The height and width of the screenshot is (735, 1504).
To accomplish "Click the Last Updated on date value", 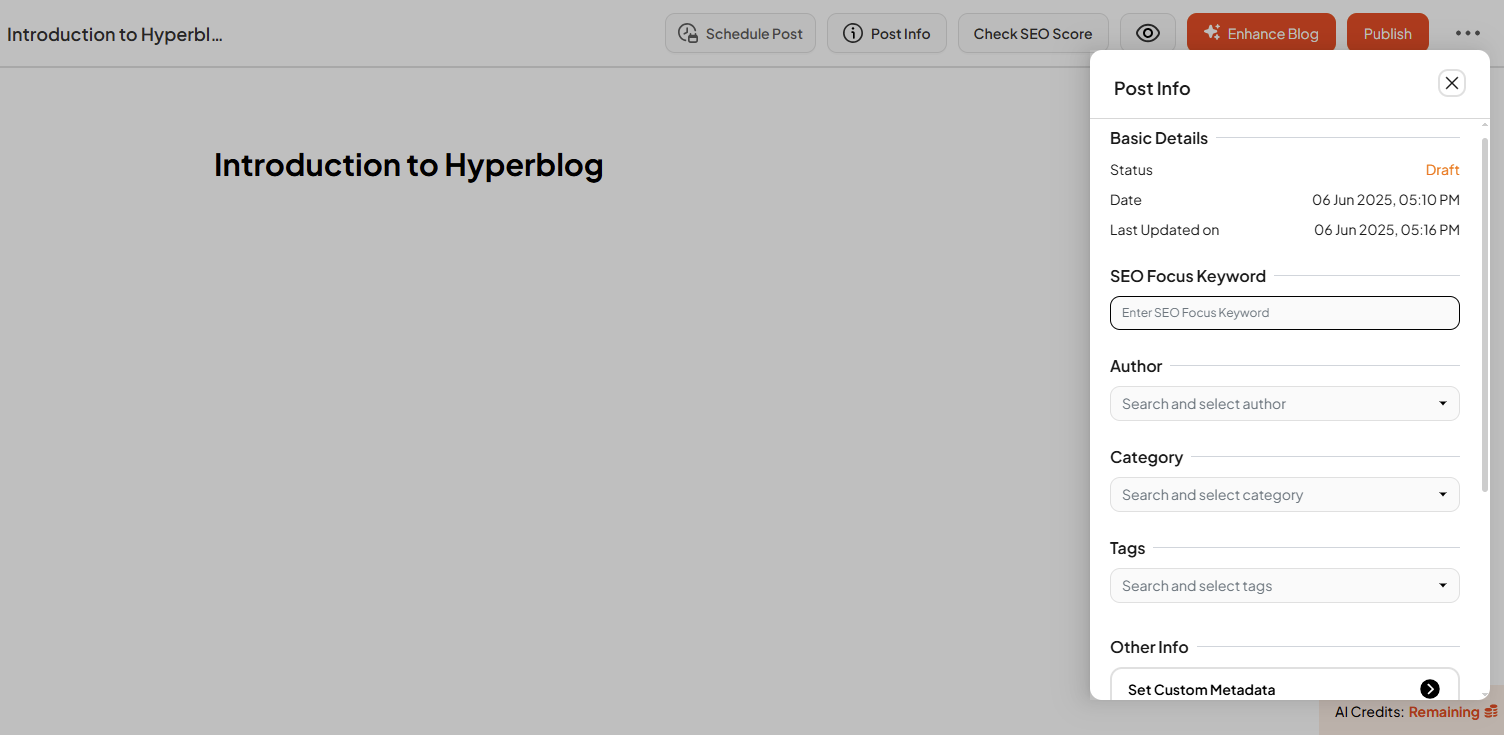I will point(1387,230).
